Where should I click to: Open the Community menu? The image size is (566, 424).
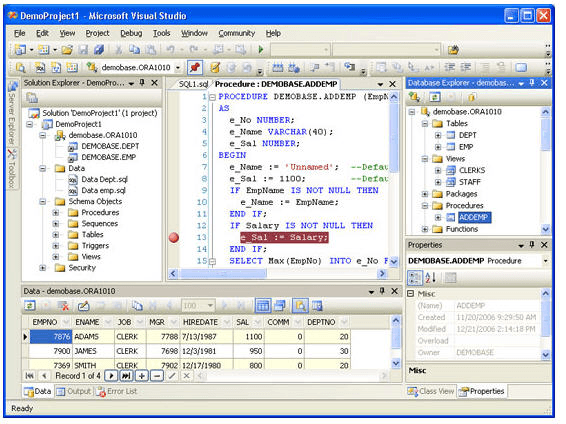[x=236, y=33]
